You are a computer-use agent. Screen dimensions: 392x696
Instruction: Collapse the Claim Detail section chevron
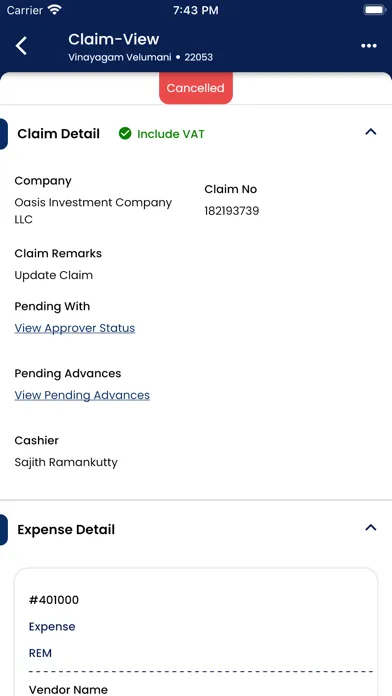[371, 132]
